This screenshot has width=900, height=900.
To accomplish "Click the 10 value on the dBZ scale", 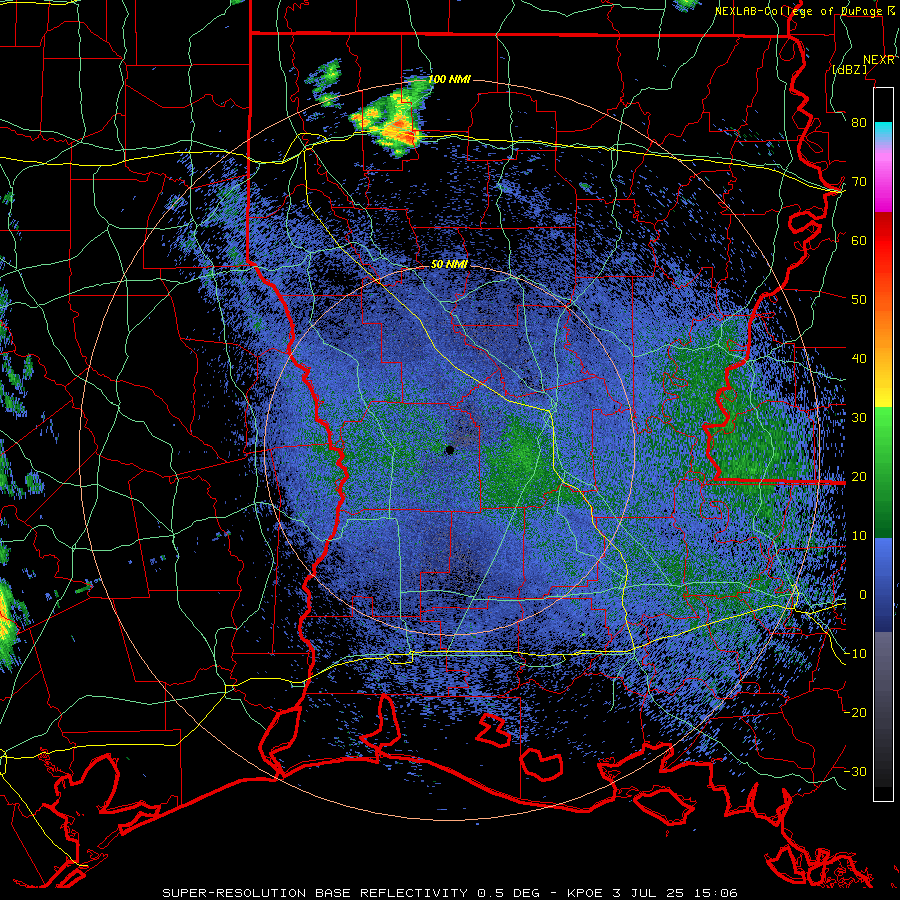I will (859, 536).
